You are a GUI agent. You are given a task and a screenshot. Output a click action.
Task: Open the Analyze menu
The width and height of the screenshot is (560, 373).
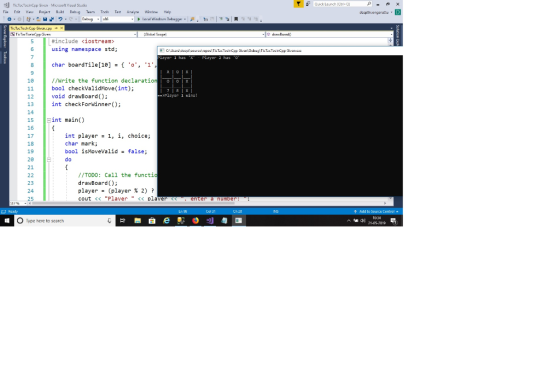tap(133, 12)
